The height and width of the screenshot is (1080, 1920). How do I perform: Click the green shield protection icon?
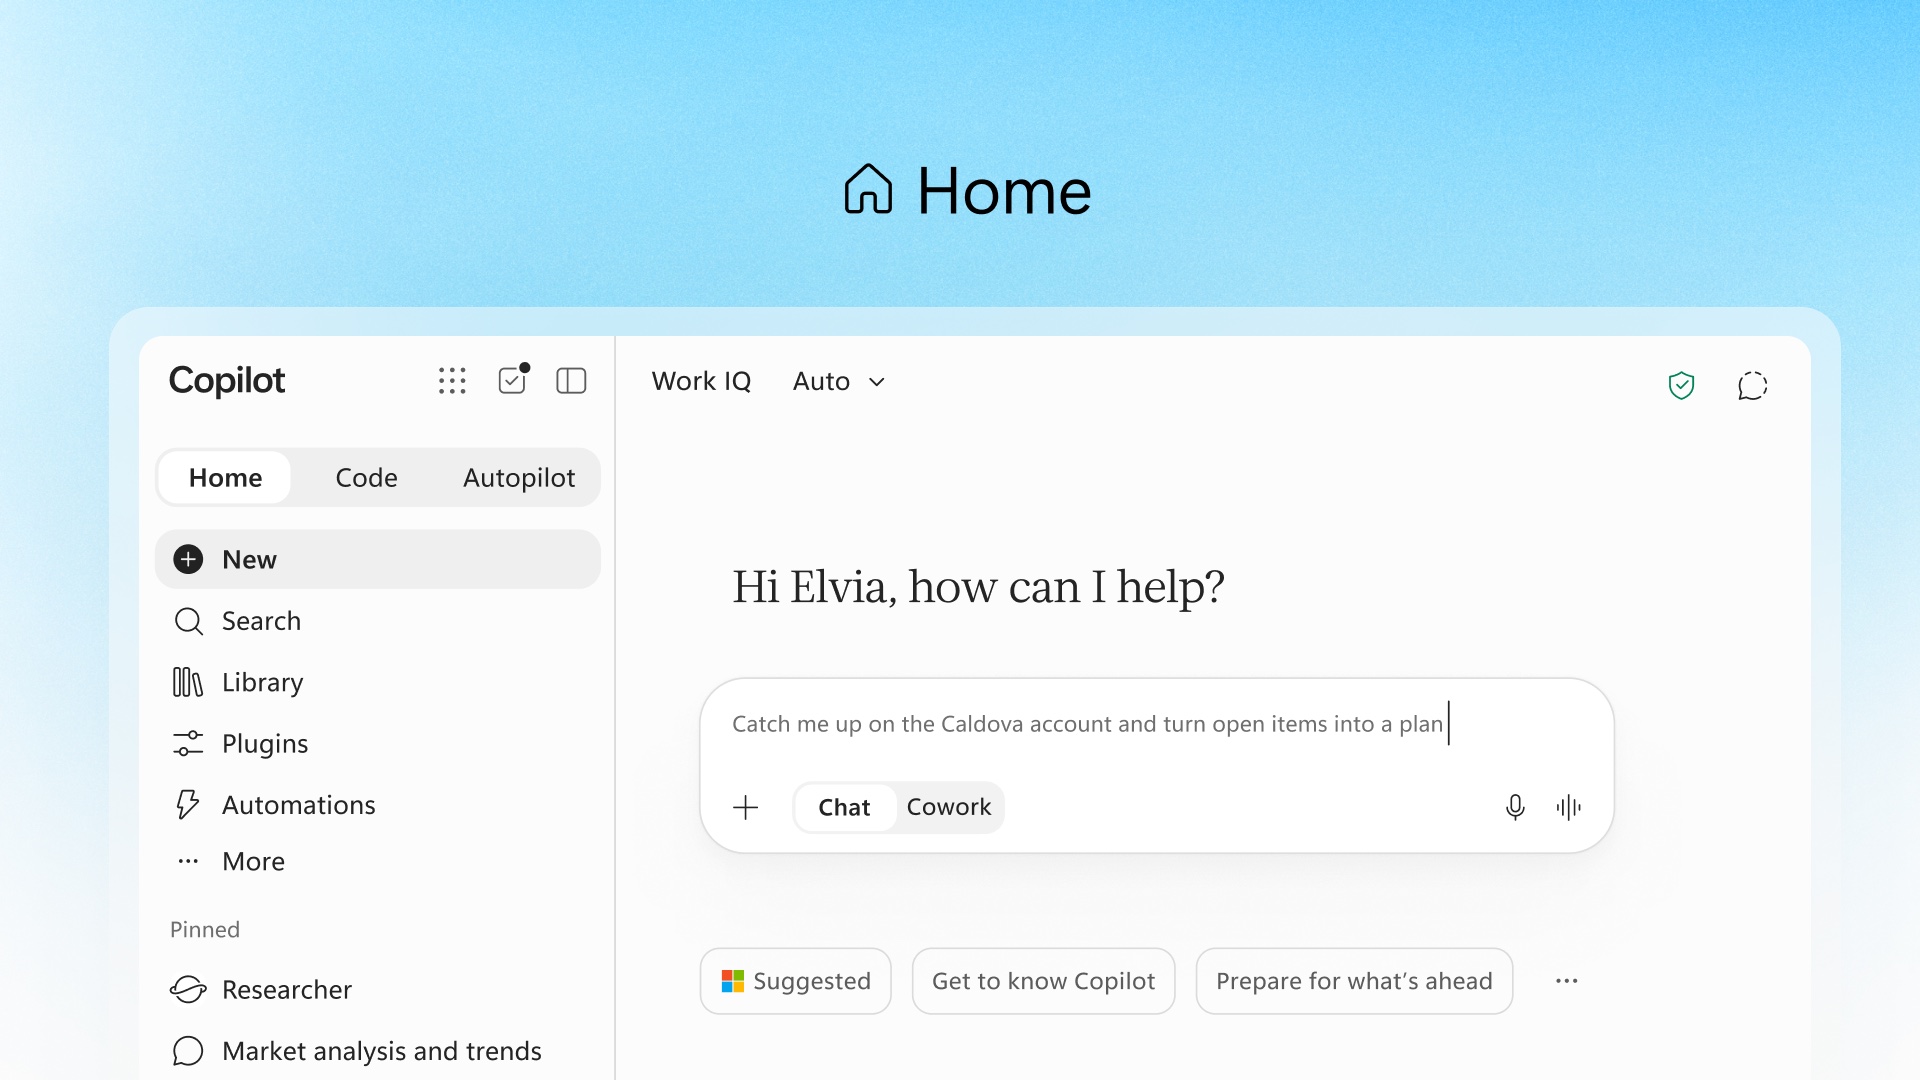[1682, 385]
